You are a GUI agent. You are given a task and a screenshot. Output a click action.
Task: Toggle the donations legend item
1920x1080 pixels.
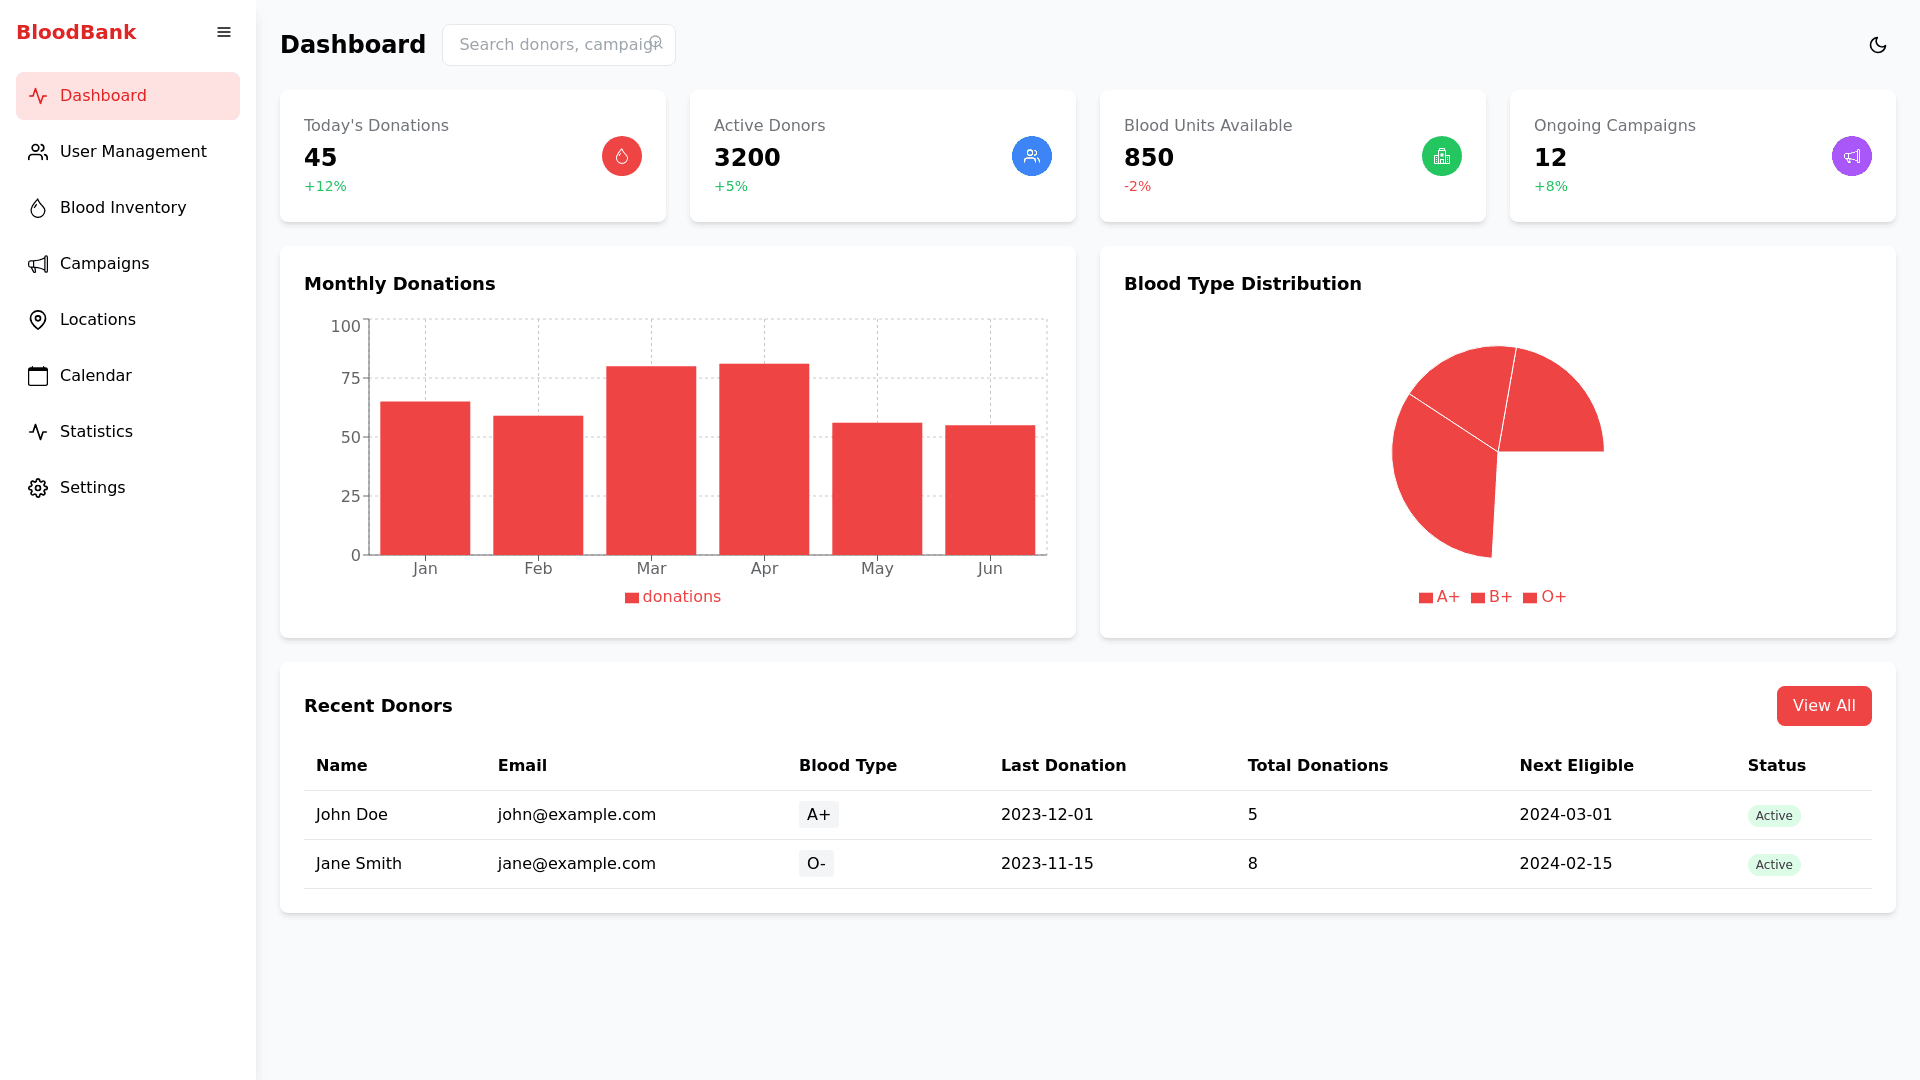672,597
